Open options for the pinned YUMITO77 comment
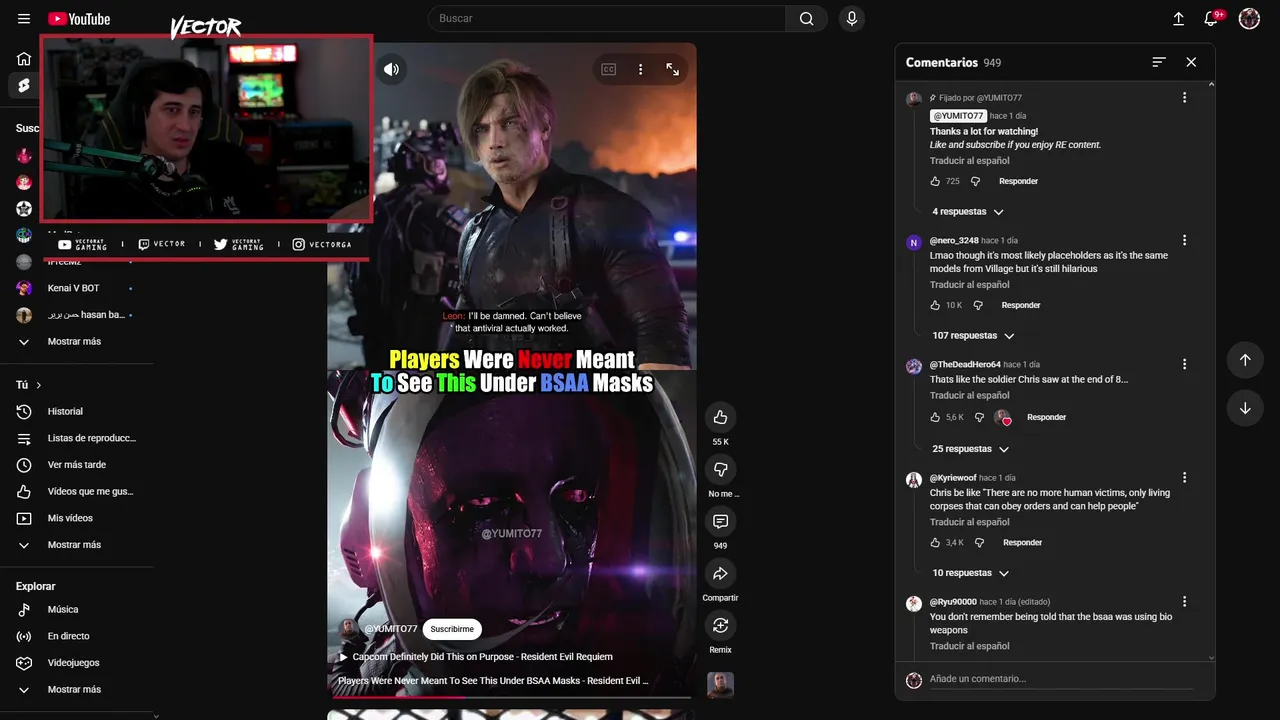Screen dimensions: 1280x720 [x=1184, y=97]
